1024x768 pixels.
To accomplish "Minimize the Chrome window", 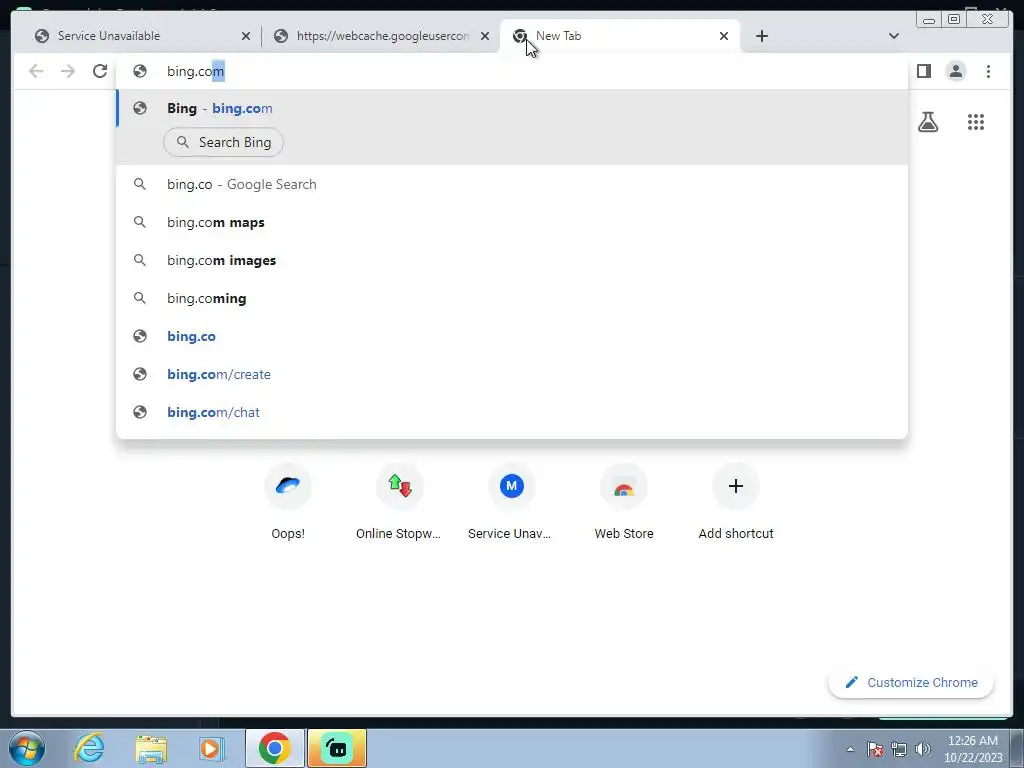I will (x=929, y=20).
